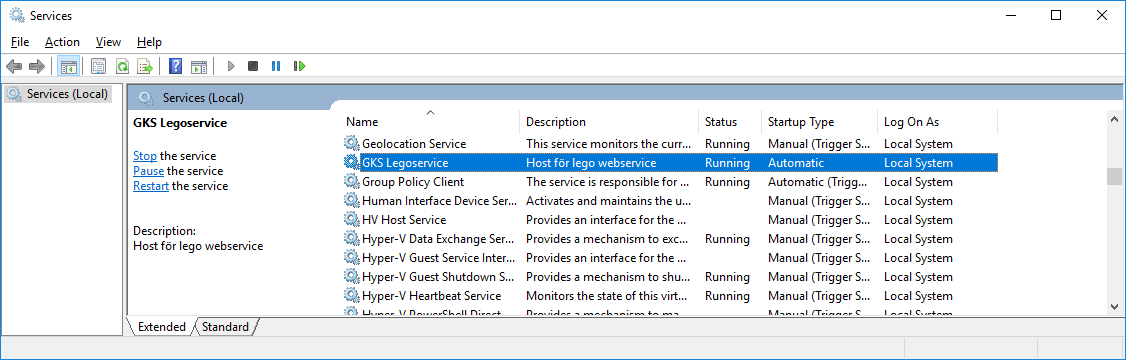Click the Back arrow toolbar icon

pos(14,66)
